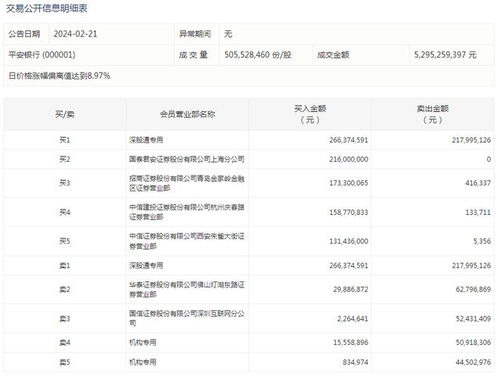
Task: Click sell amount 217,995,126 in 卖1 row
Action: click(x=471, y=266)
